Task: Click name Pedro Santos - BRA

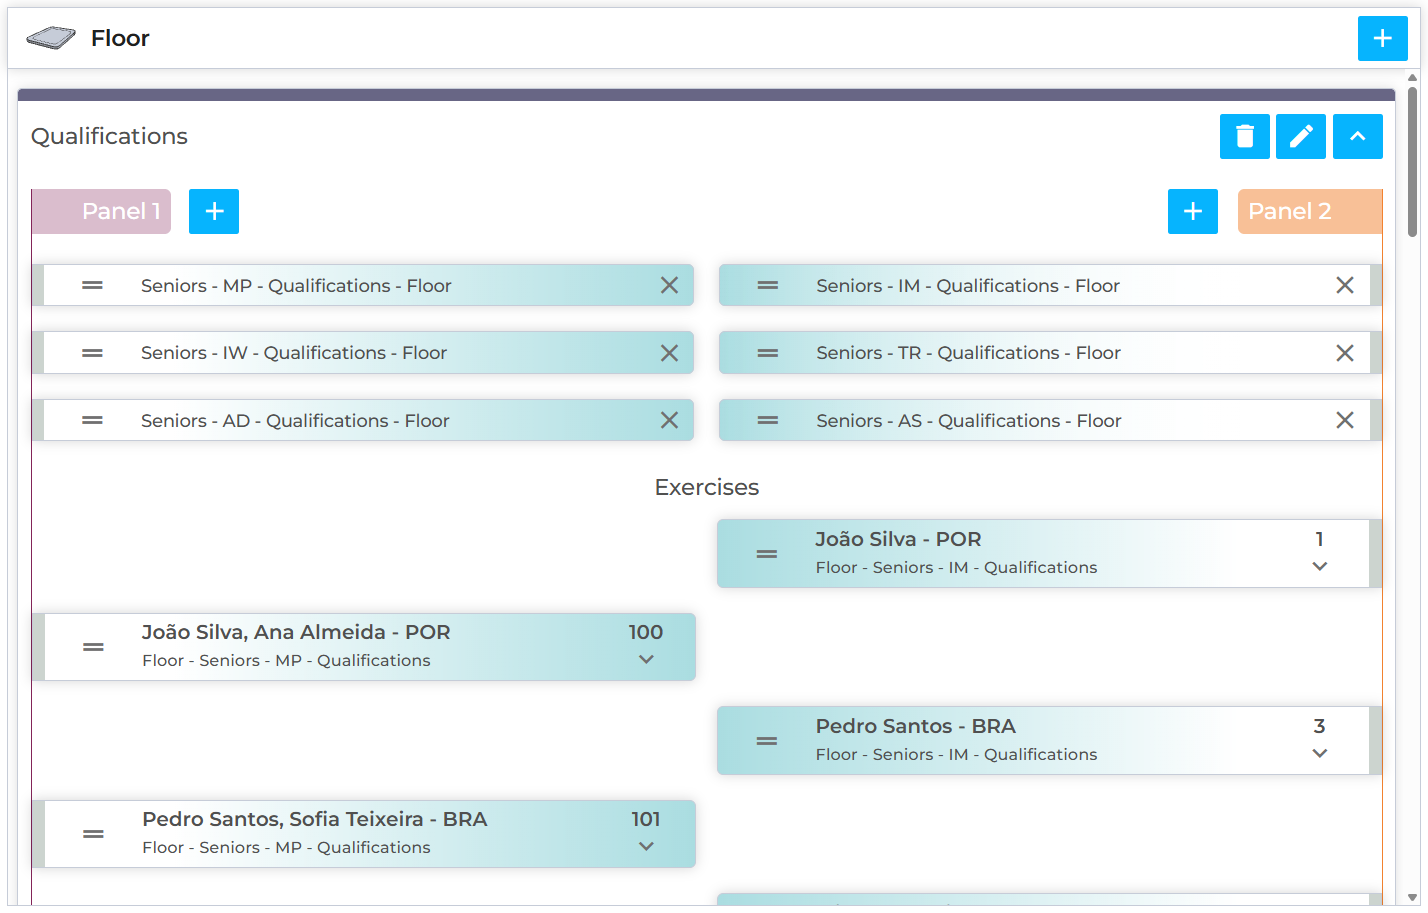Action: [915, 726]
